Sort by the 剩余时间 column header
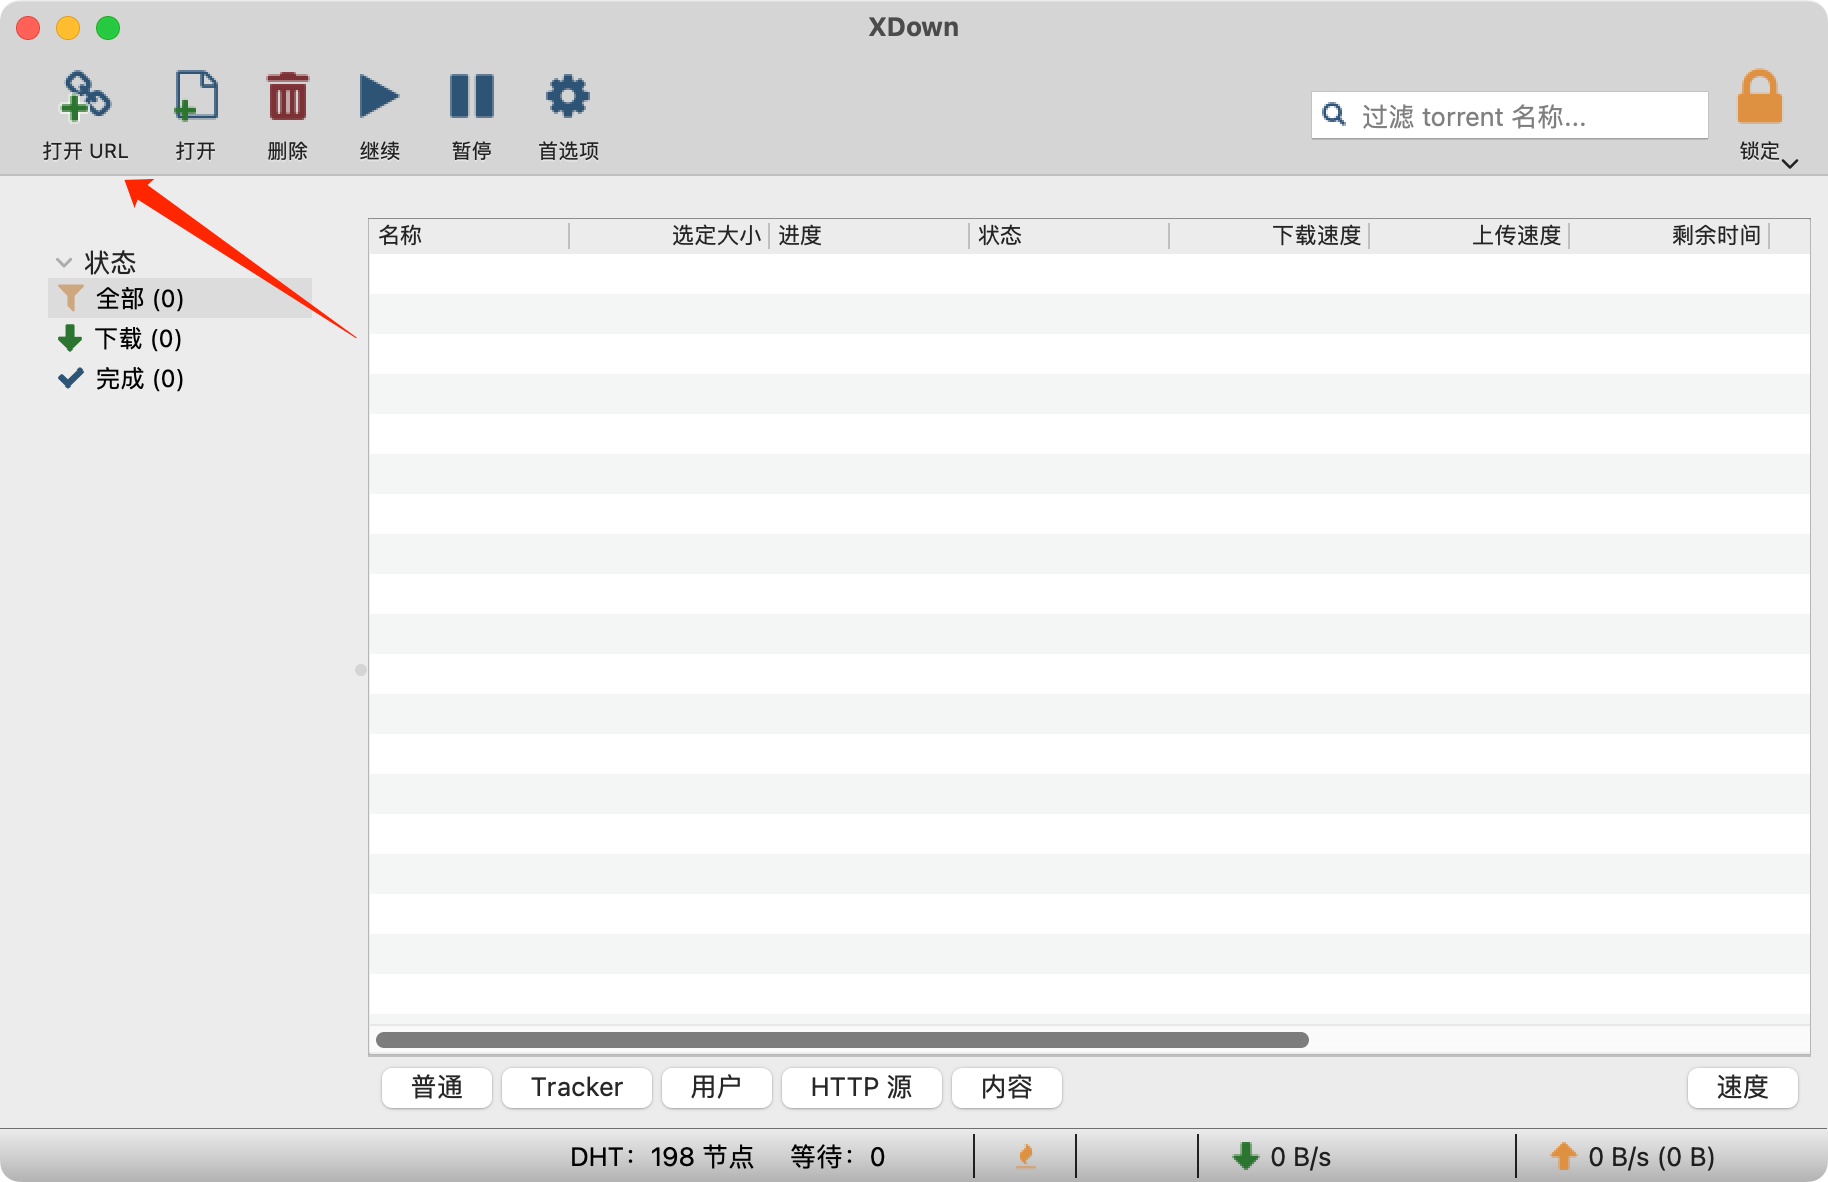This screenshot has height=1182, width=1828. 1669,235
